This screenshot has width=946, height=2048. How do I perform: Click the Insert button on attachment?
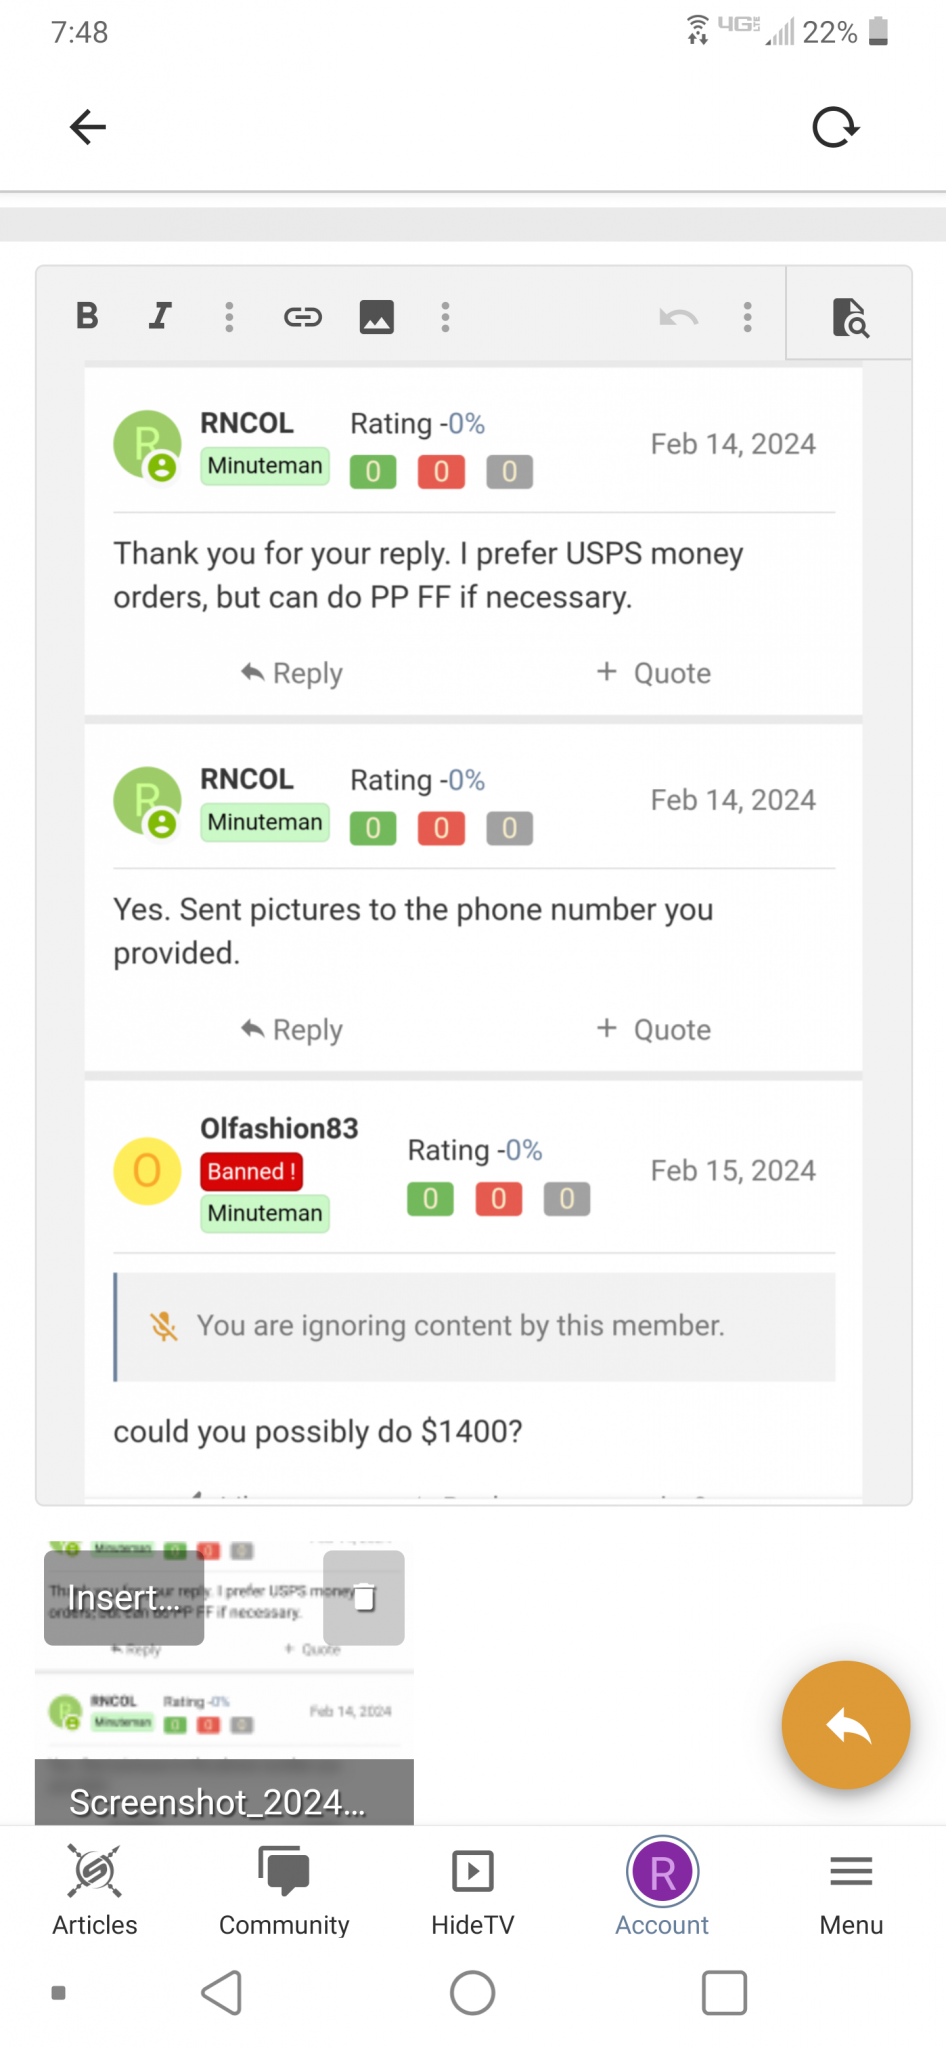(124, 1598)
